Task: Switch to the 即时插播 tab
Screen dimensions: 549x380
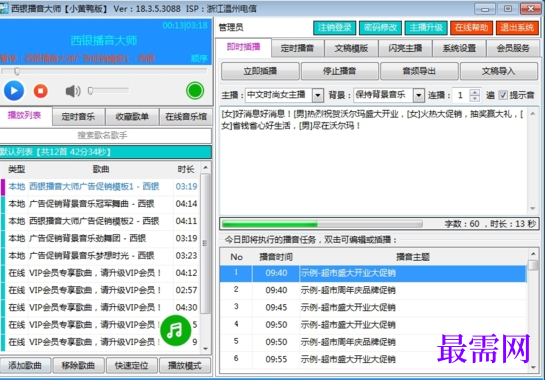Action: 244,47
